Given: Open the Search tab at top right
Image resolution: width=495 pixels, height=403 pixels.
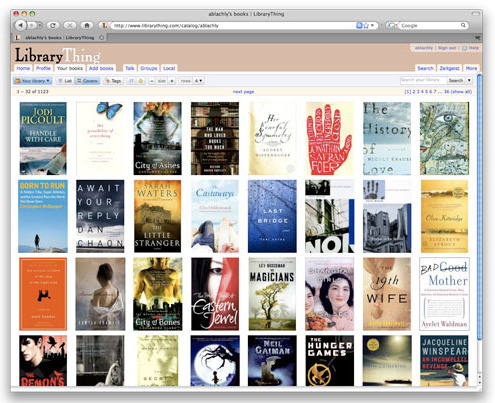Looking at the screenshot, I should tap(425, 68).
